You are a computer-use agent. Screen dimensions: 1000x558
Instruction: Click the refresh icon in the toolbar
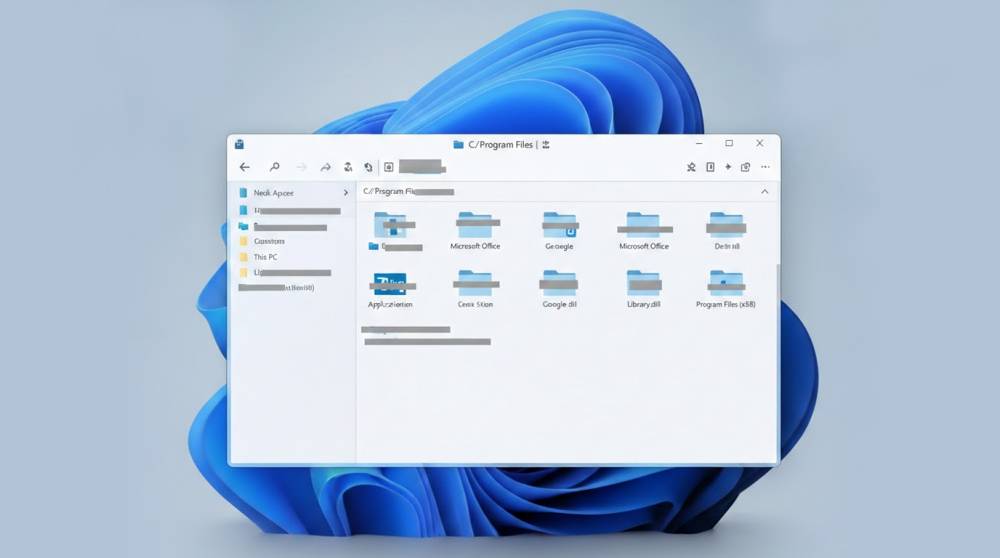368,167
